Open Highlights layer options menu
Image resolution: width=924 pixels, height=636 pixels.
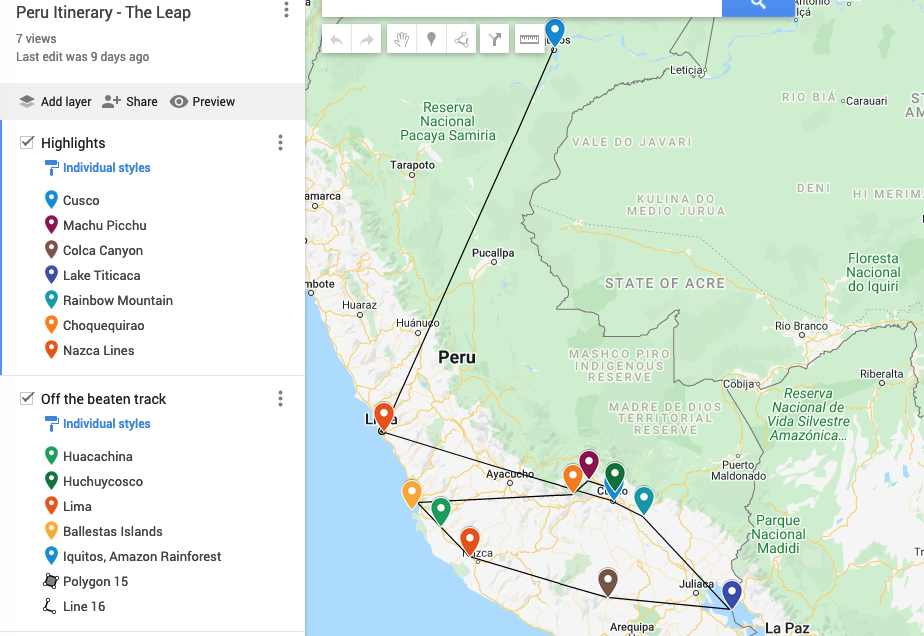point(280,143)
